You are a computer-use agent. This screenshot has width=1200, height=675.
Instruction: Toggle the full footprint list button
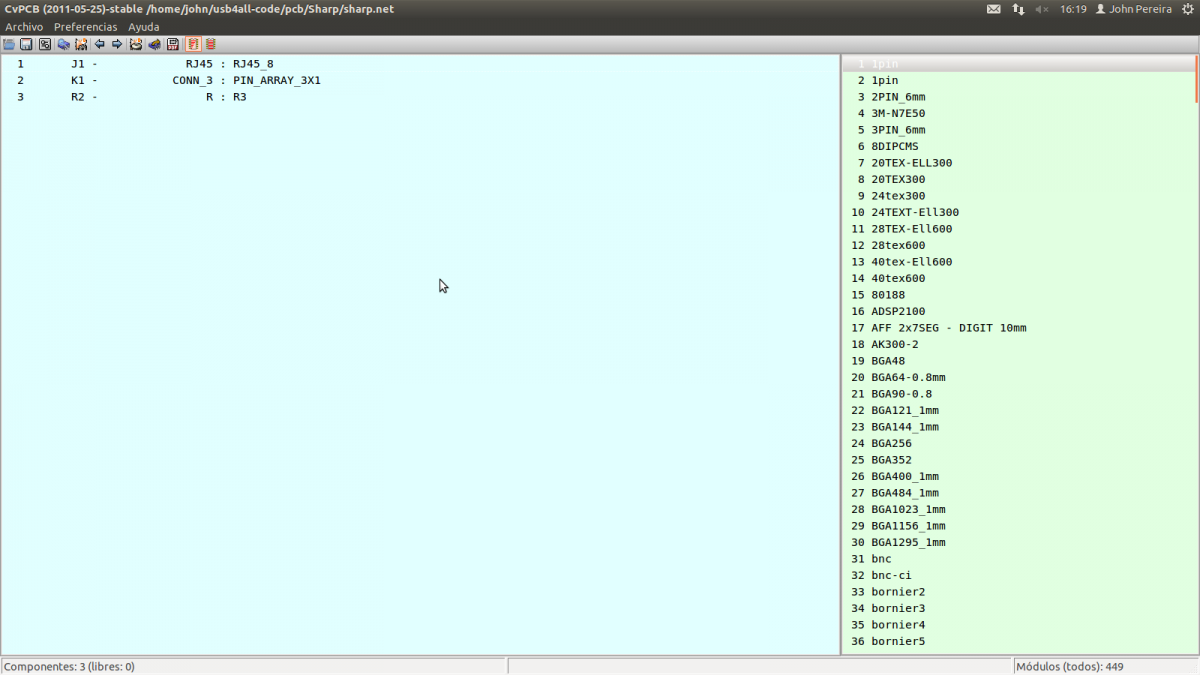coord(210,44)
